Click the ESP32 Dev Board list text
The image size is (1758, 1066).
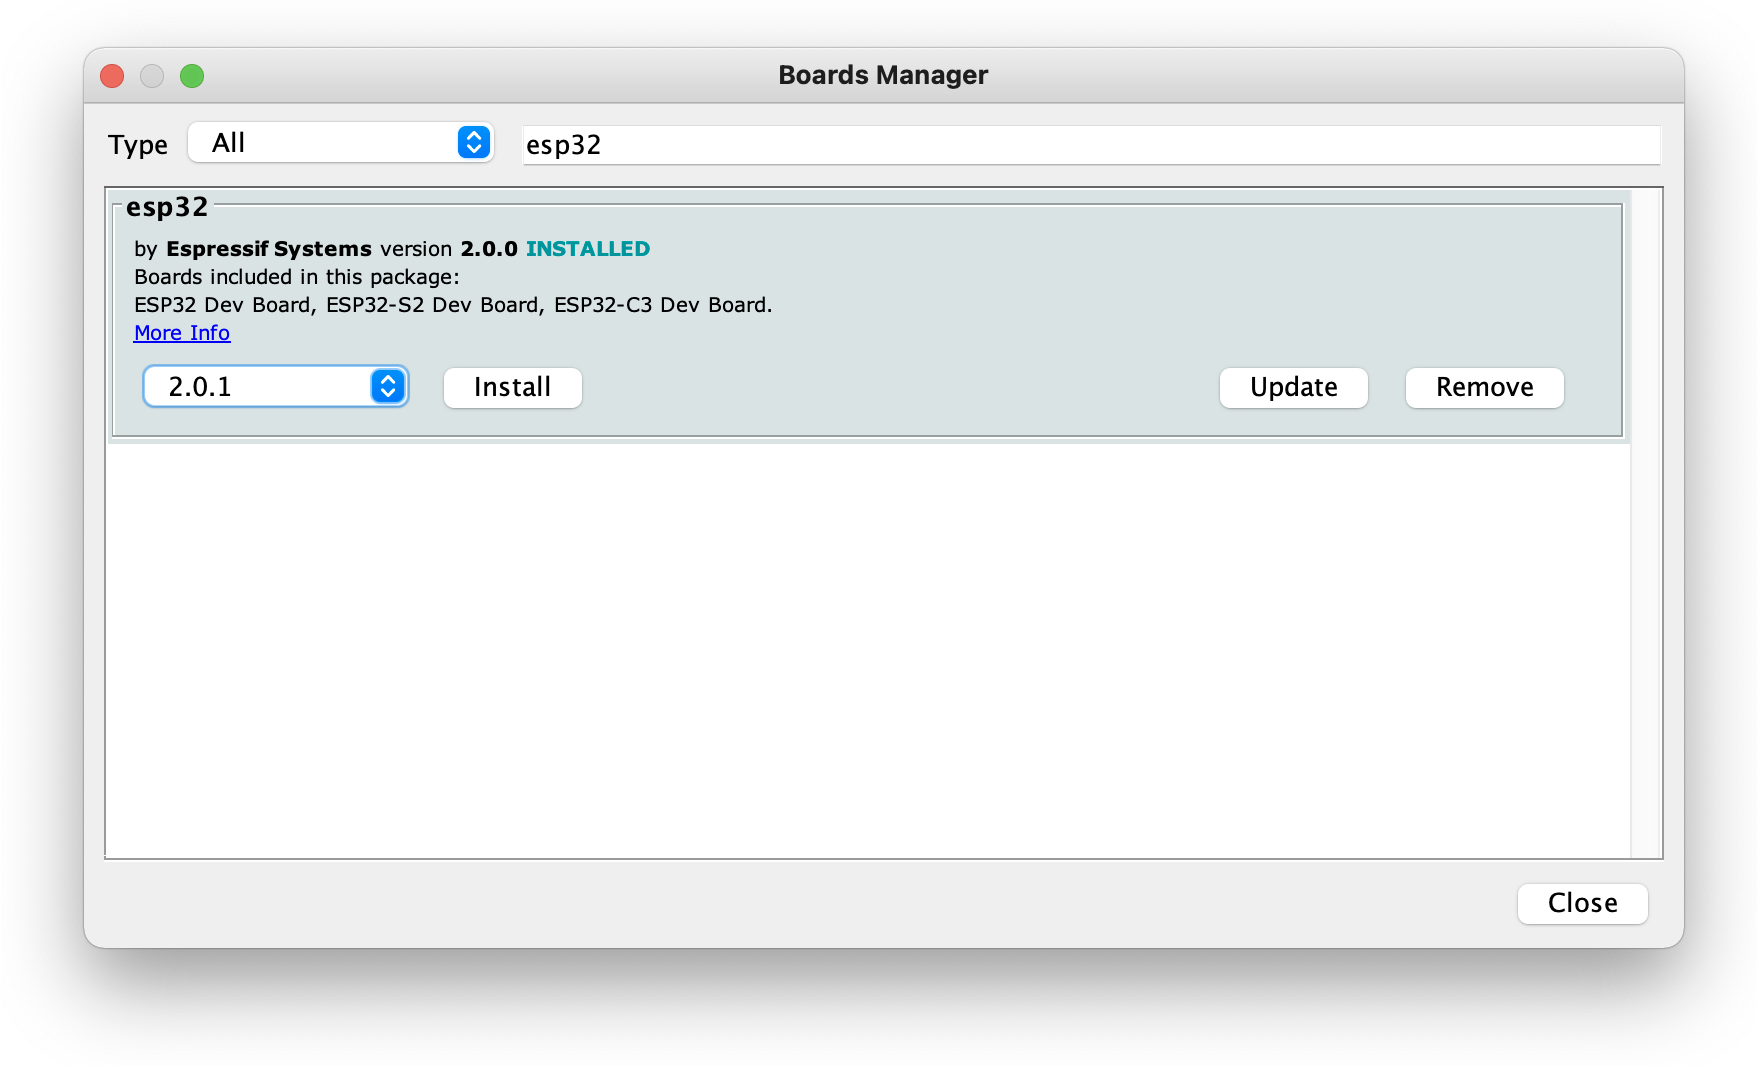pos(223,305)
